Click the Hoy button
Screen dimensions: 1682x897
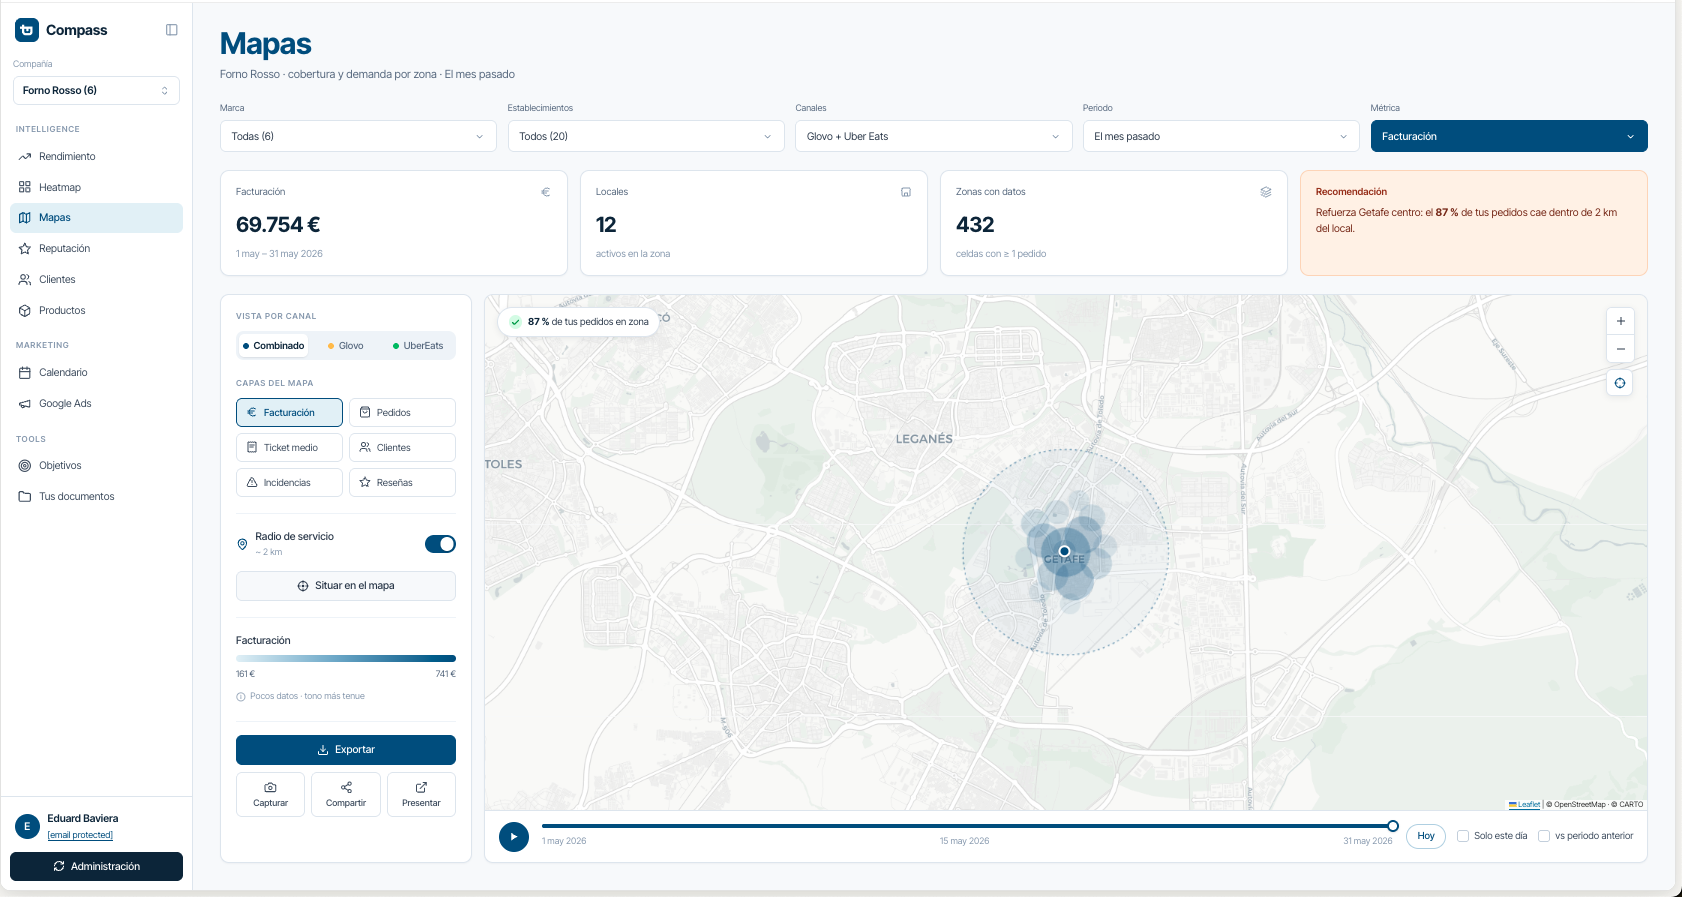[x=1426, y=836]
